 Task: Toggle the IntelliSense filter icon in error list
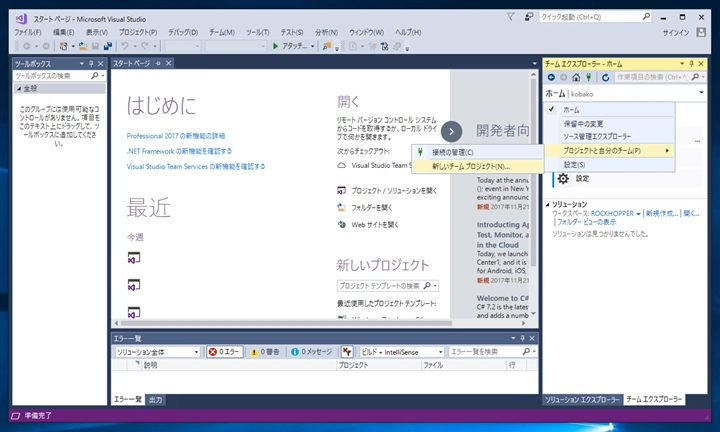[347, 352]
